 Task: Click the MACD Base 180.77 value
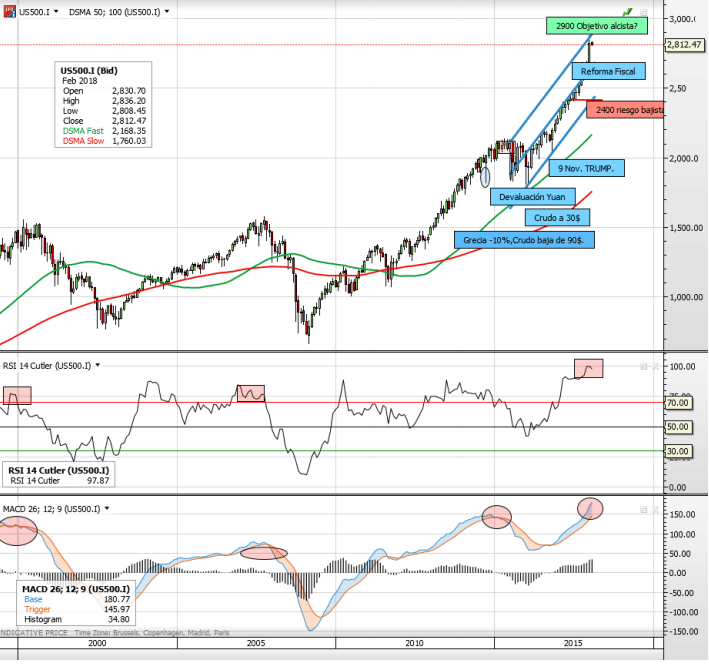117,599
